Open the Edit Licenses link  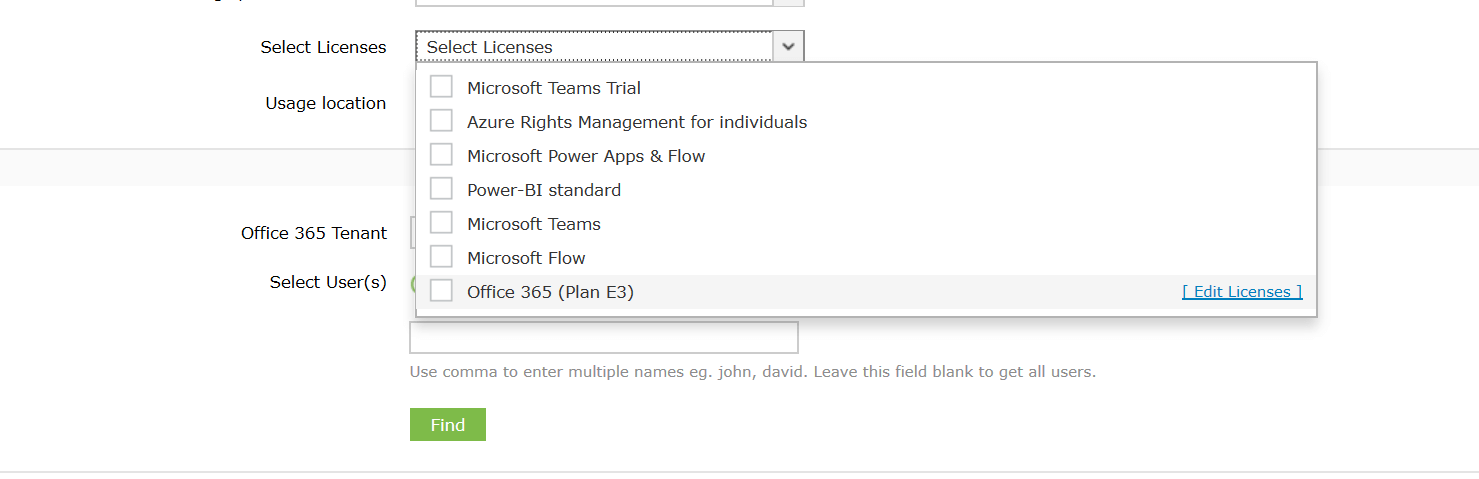tap(1242, 292)
